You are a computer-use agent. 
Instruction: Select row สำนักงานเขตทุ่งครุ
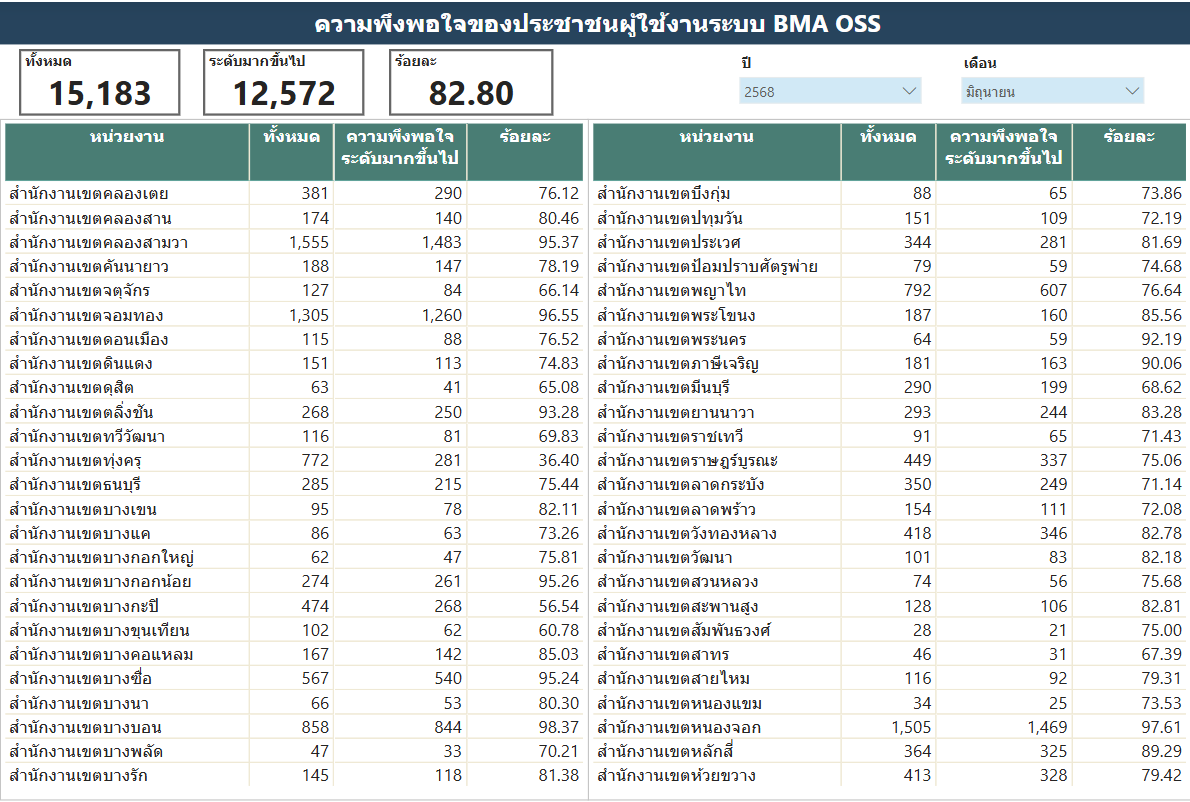294,461
